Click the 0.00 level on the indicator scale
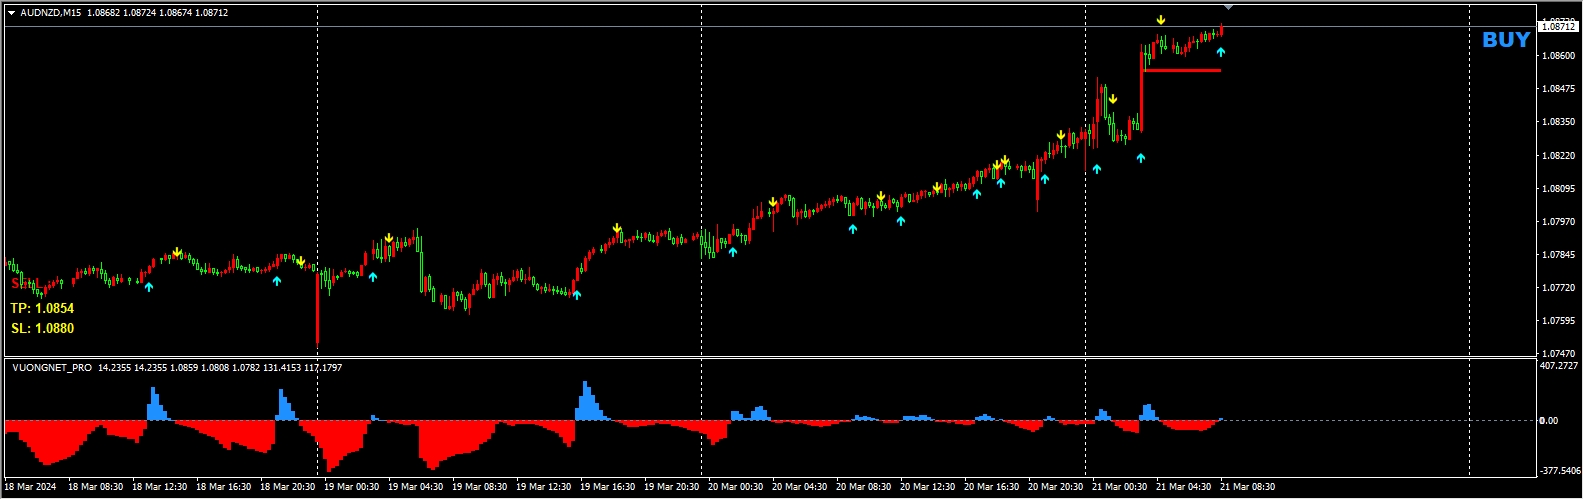The width and height of the screenshot is (1584, 500). point(1549,421)
